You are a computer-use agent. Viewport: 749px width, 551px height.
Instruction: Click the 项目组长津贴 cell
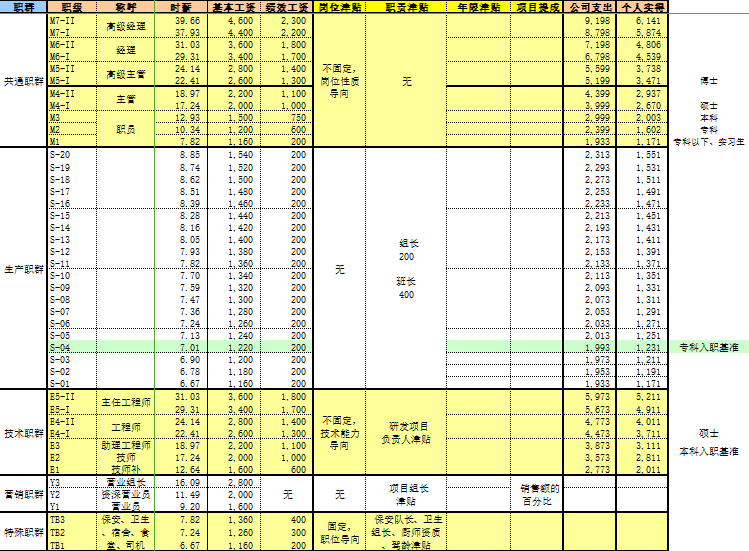pyautogui.click(x=403, y=494)
